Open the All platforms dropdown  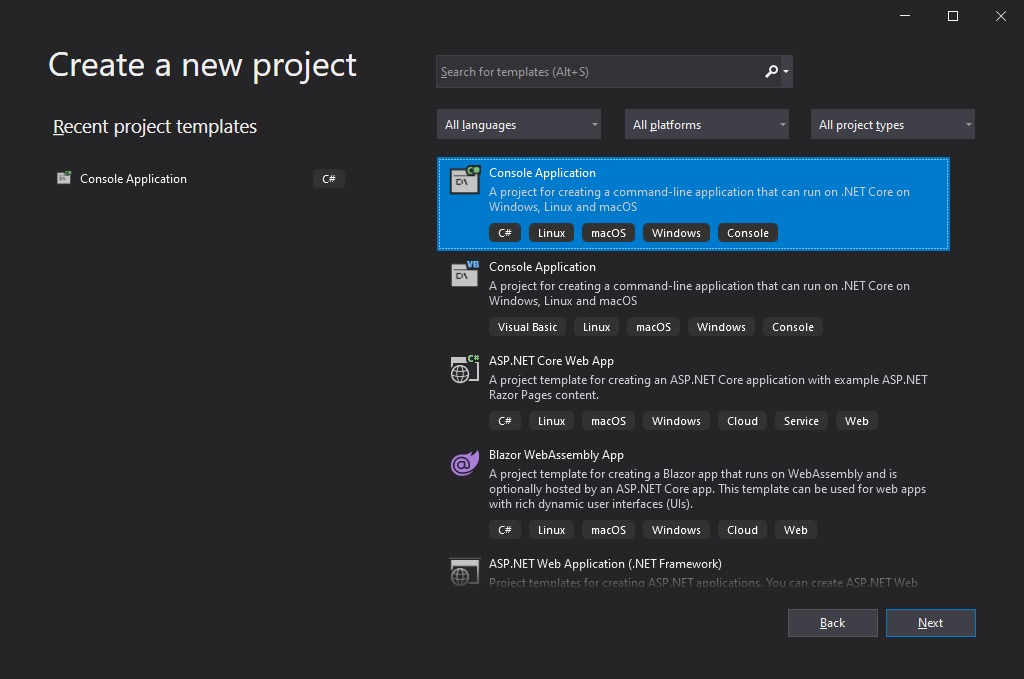pyautogui.click(x=706, y=124)
